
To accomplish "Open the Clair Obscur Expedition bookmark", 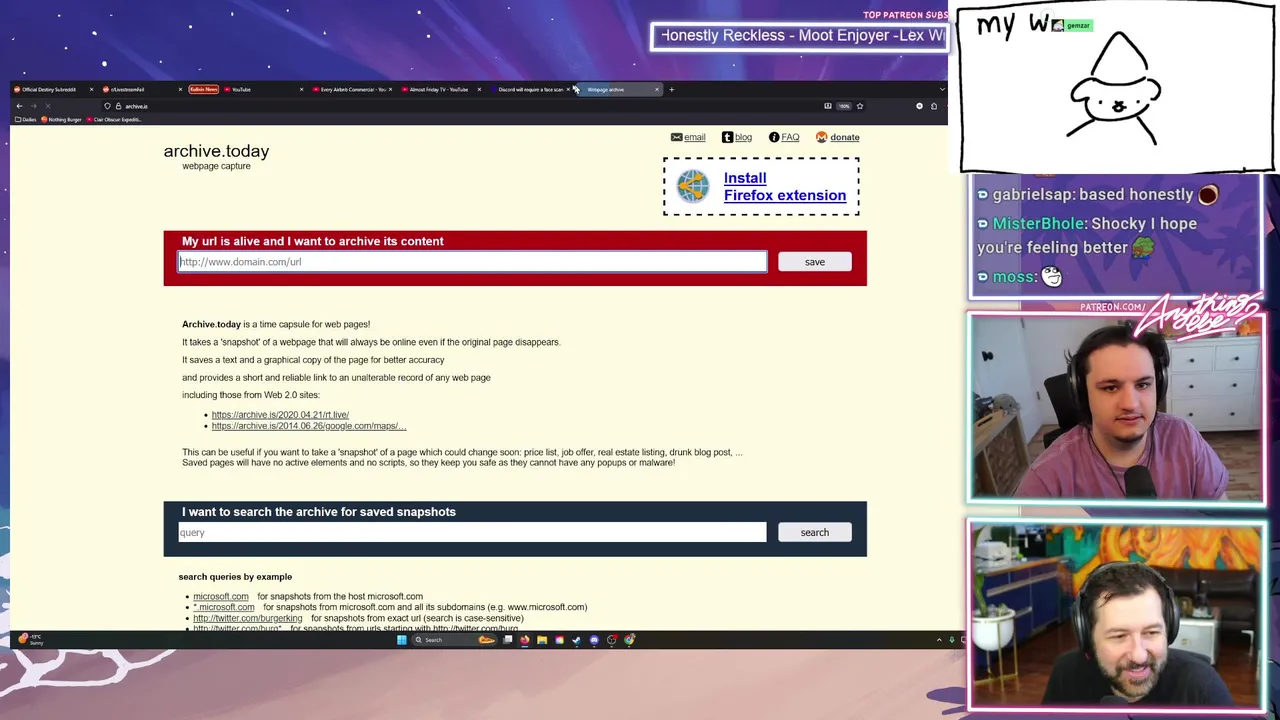I will coord(114,120).
